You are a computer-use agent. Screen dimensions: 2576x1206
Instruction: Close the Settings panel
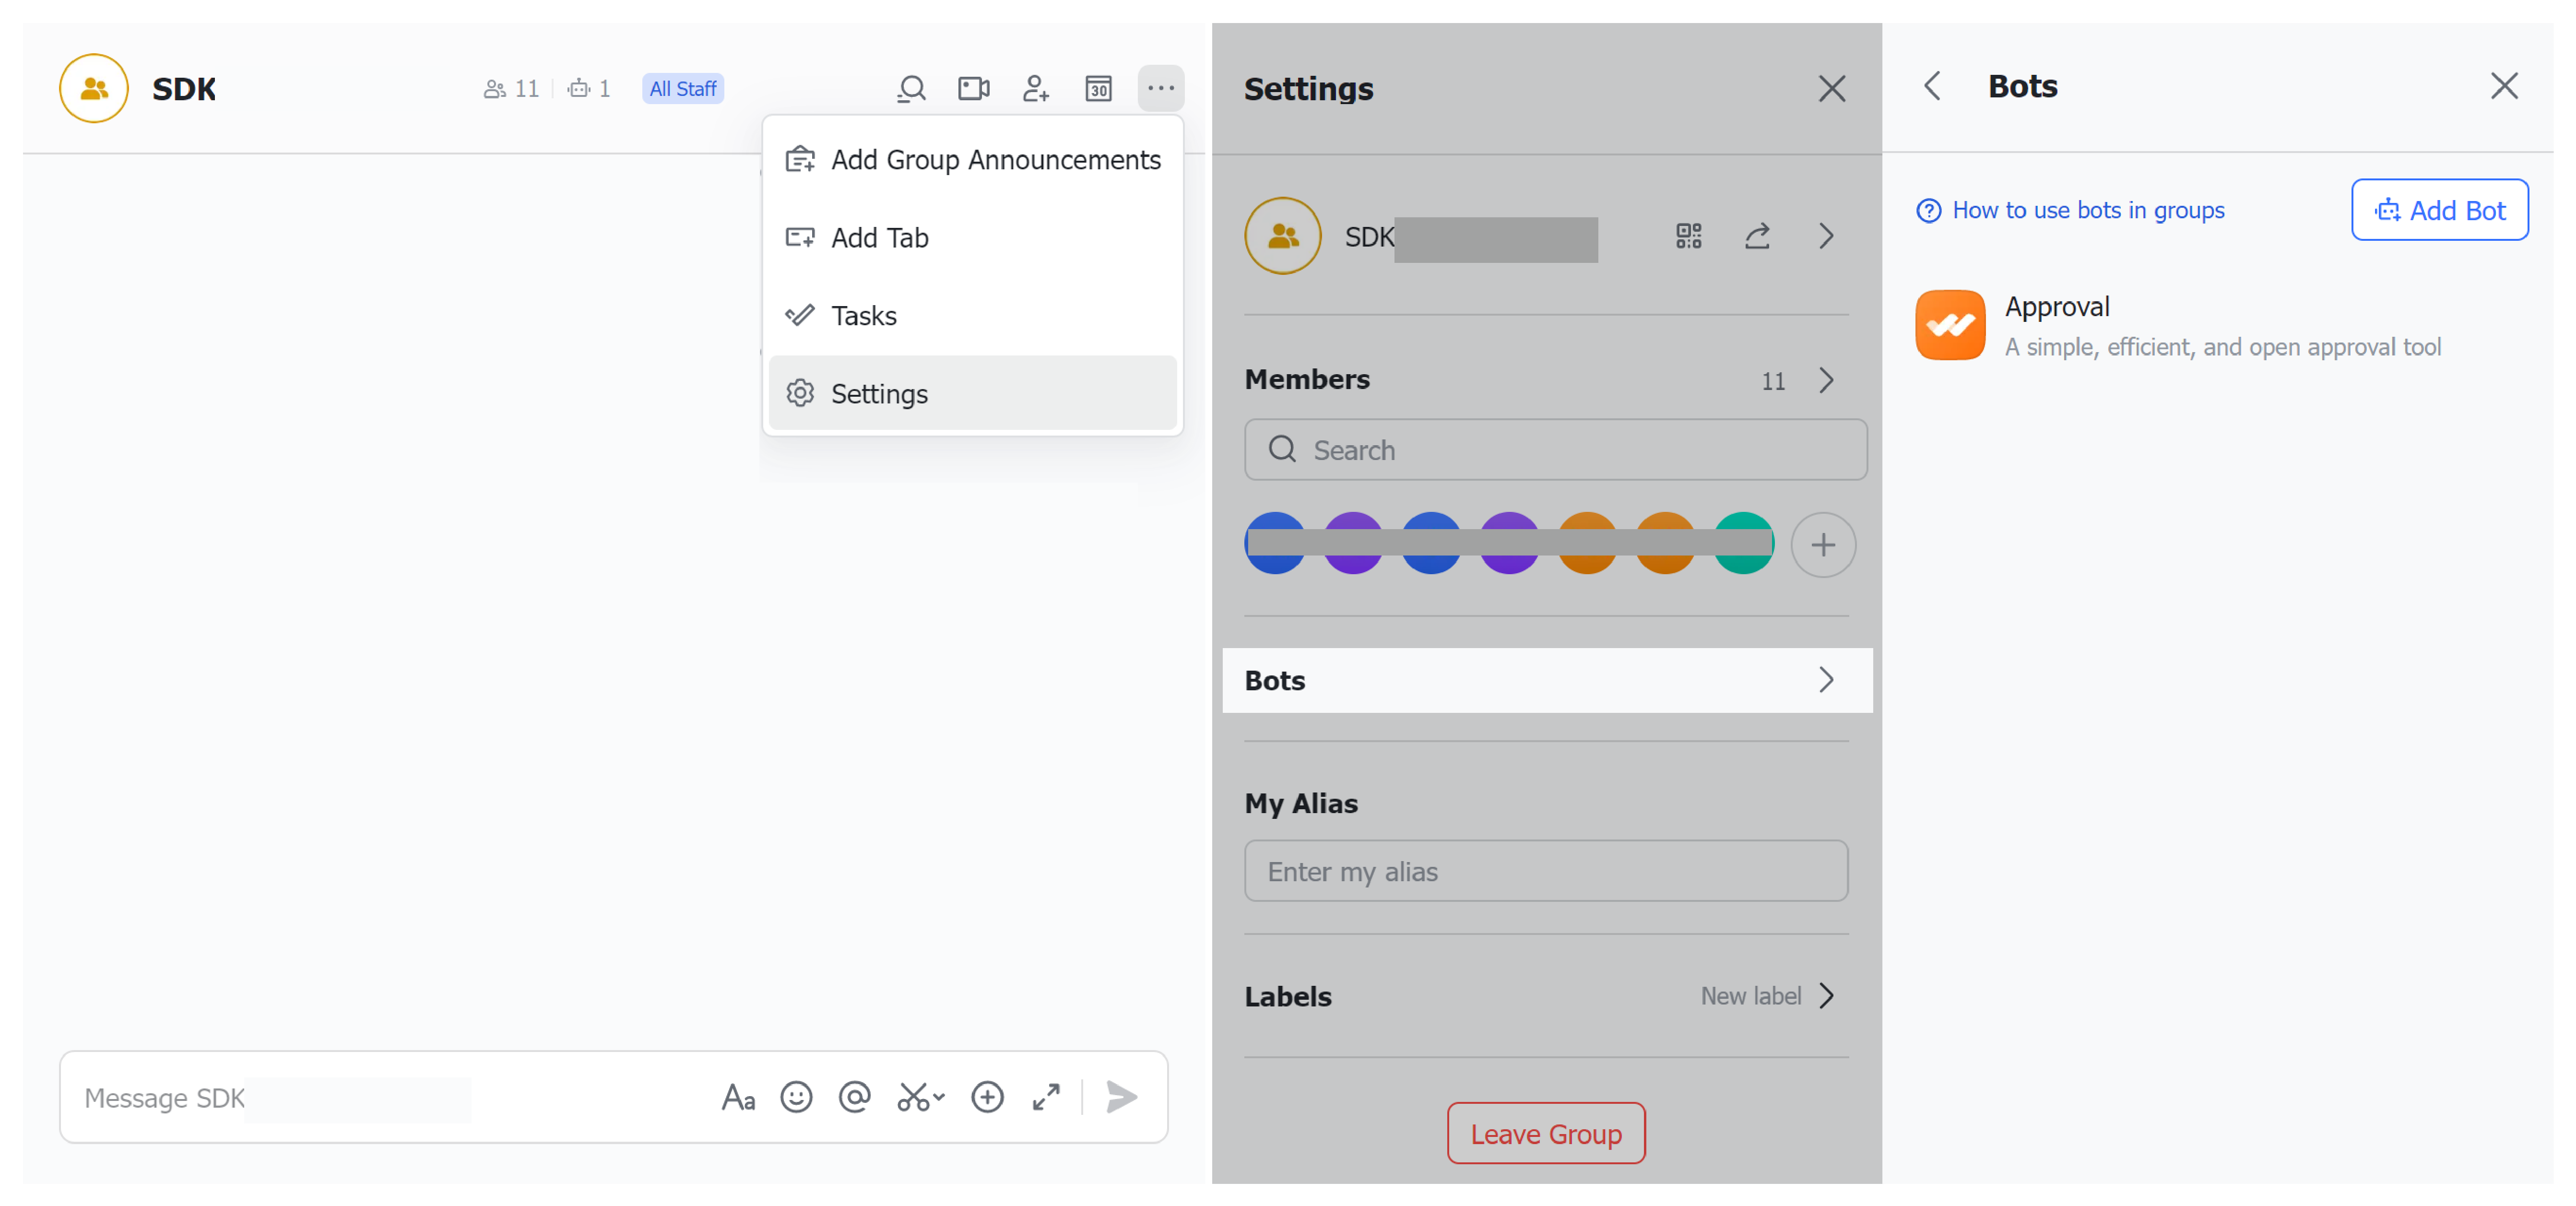tap(1831, 89)
